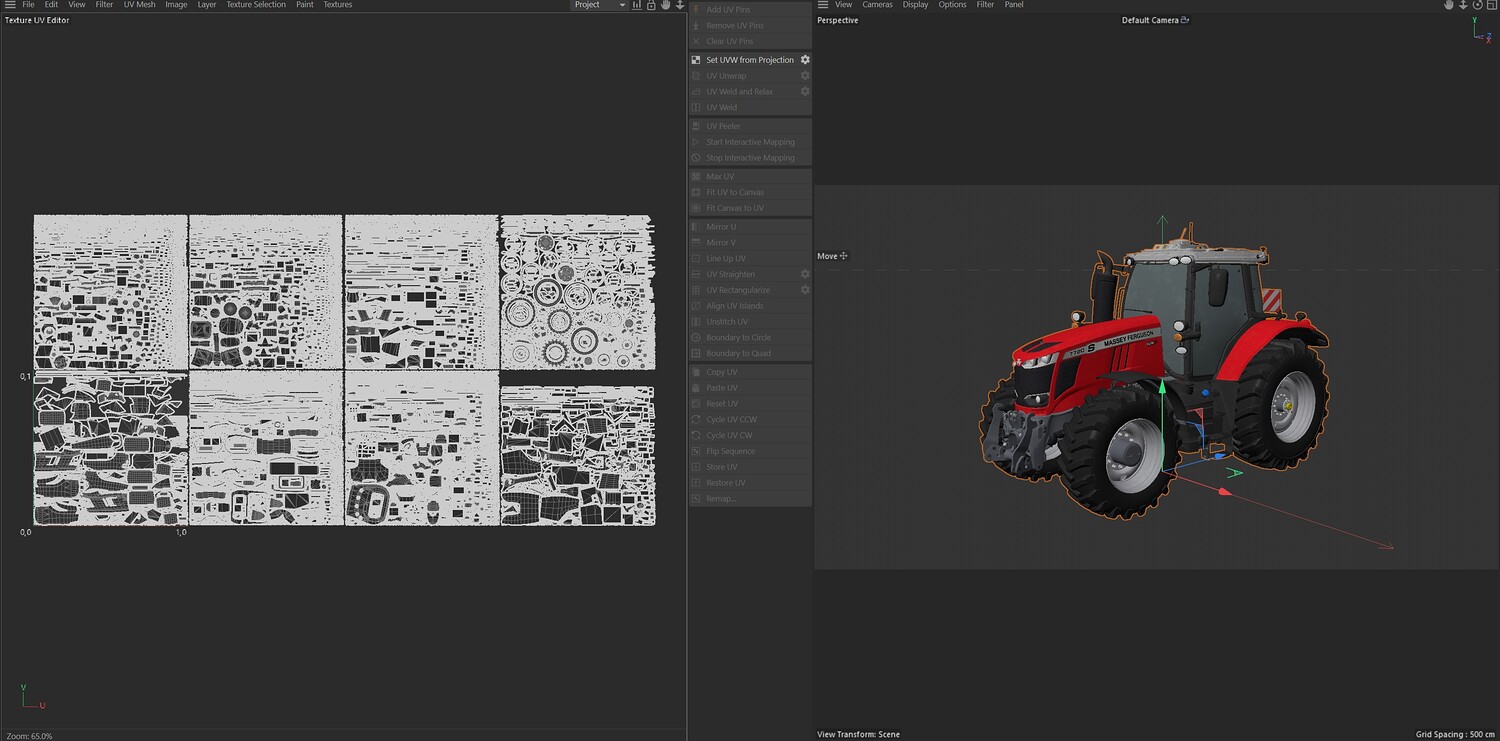Click the Add UV Pins command

[x=750, y=10]
